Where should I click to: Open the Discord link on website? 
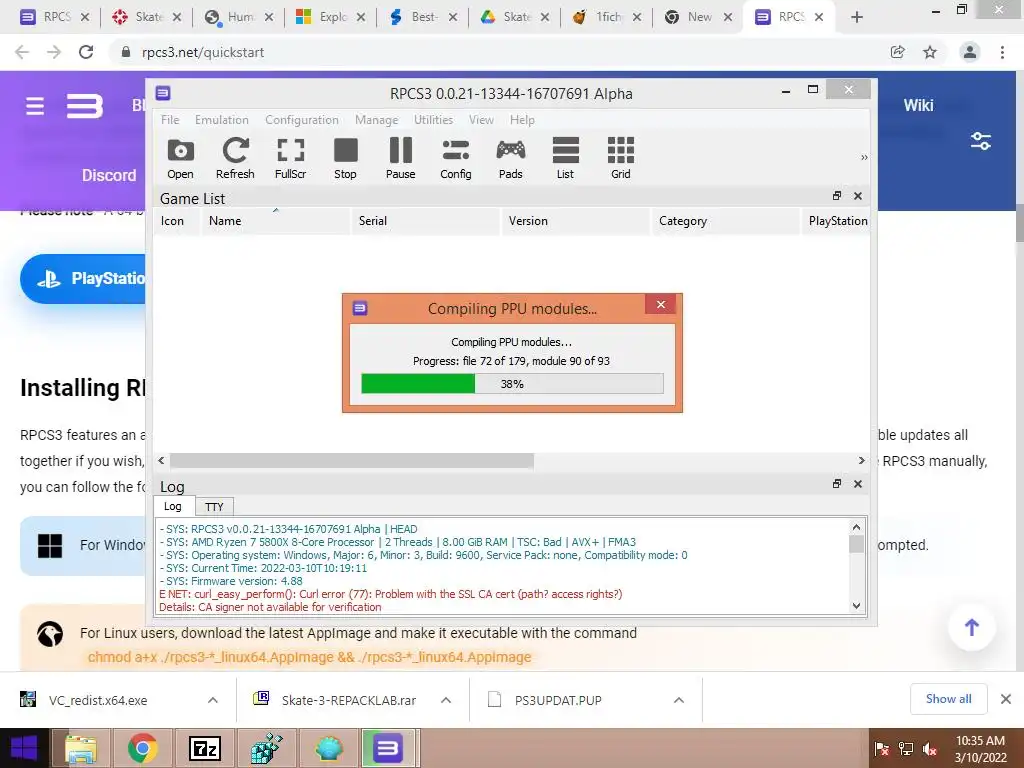coord(109,175)
